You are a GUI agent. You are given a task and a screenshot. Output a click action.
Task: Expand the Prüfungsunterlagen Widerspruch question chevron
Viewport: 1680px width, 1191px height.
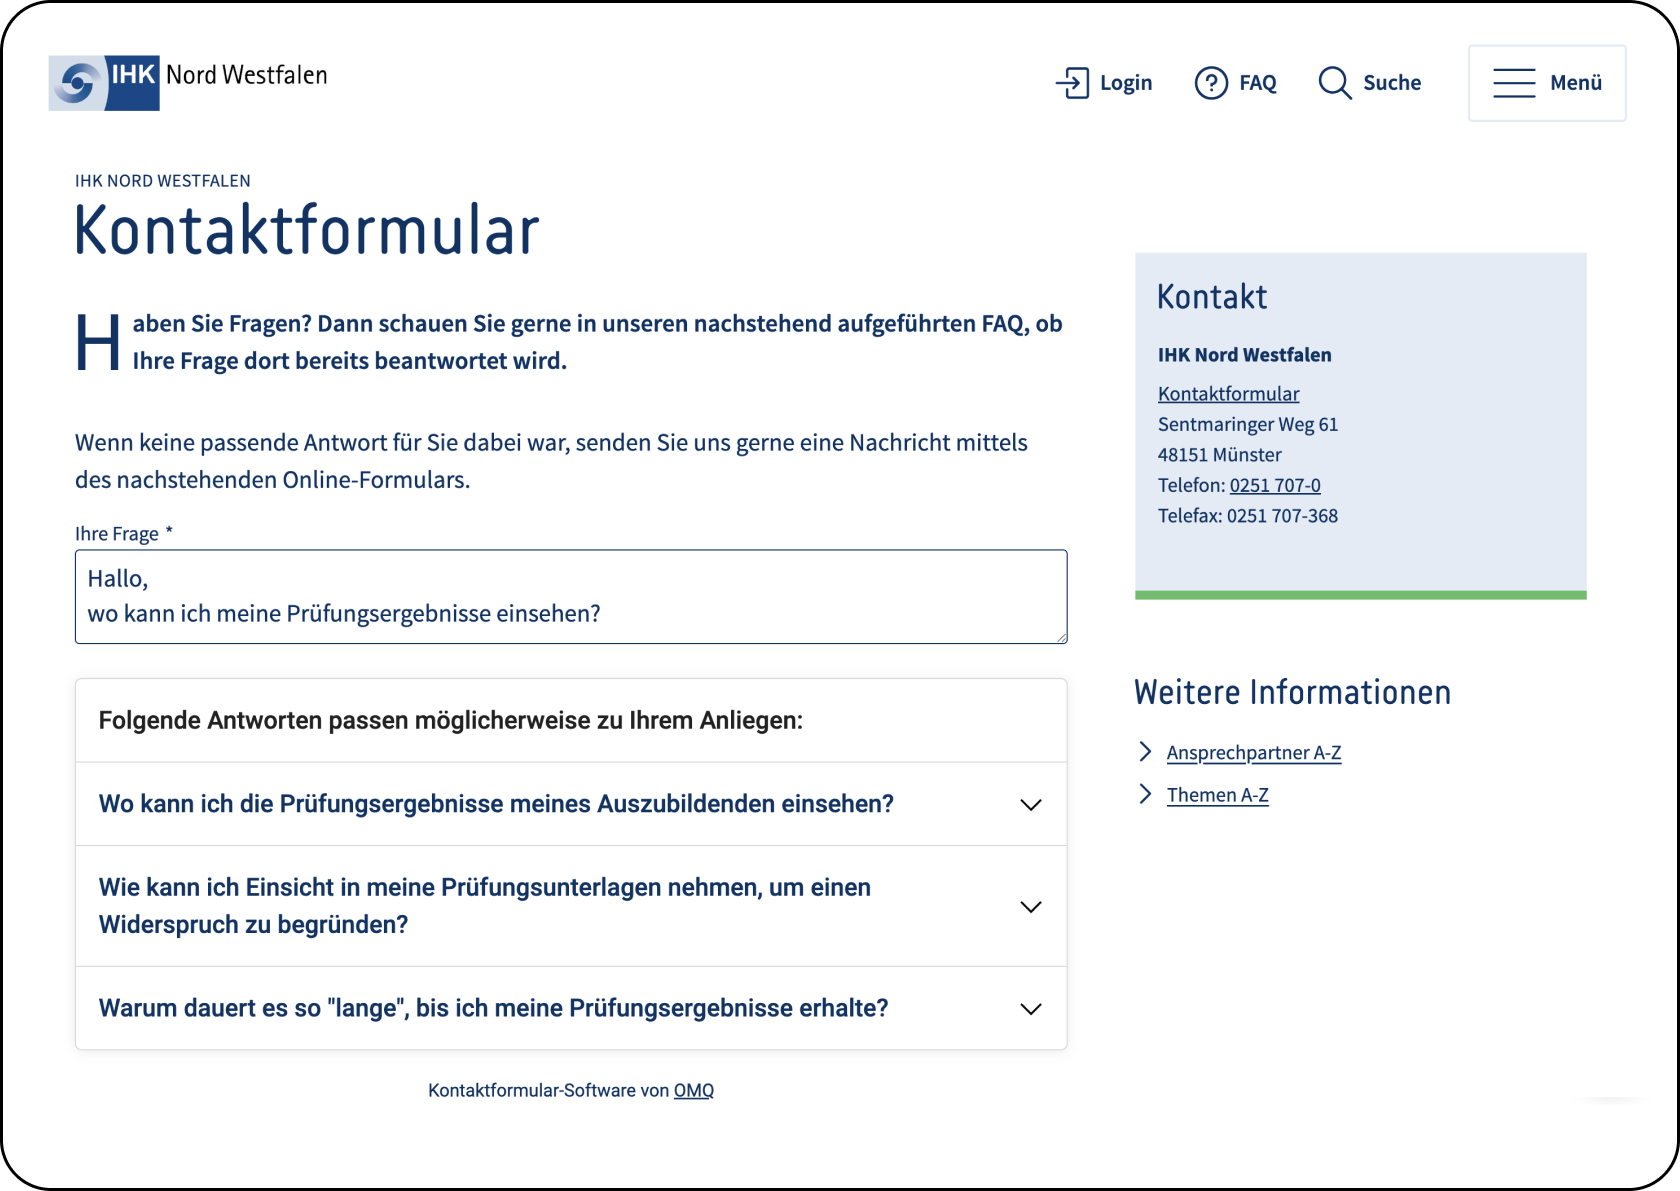pos(1030,907)
